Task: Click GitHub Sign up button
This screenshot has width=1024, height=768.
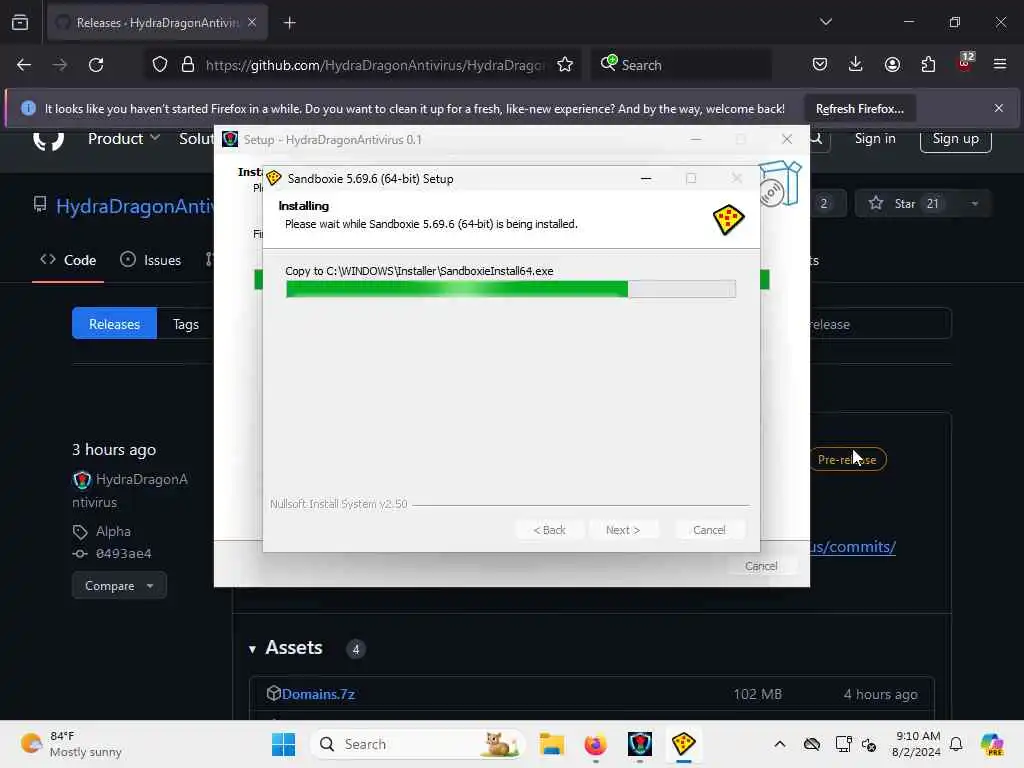Action: click(x=955, y=138)
